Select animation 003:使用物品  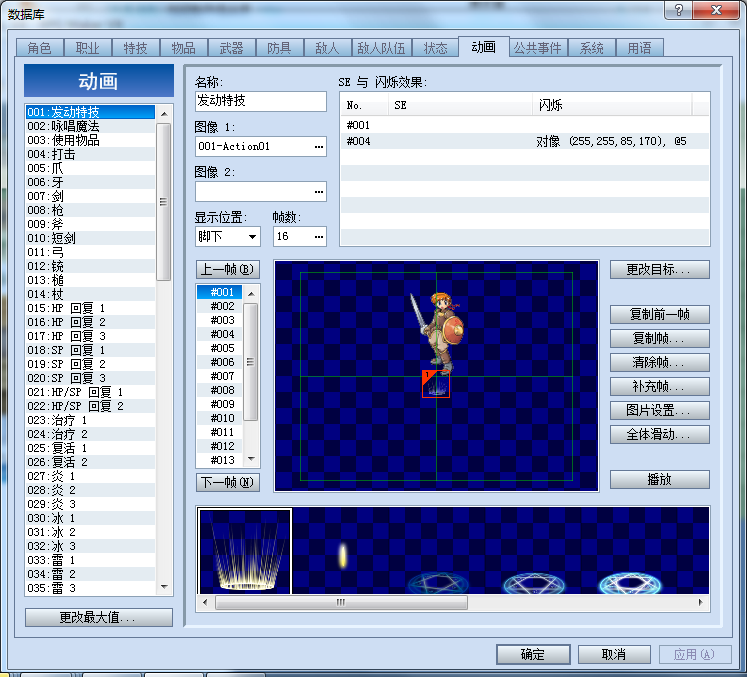click(x=90, y=140)
